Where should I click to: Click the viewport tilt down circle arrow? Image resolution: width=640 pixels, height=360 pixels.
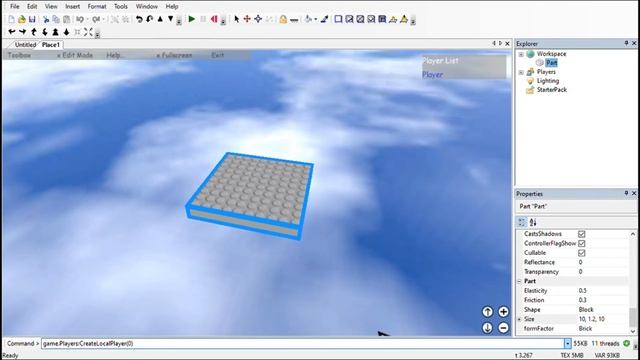click(487, 328)
